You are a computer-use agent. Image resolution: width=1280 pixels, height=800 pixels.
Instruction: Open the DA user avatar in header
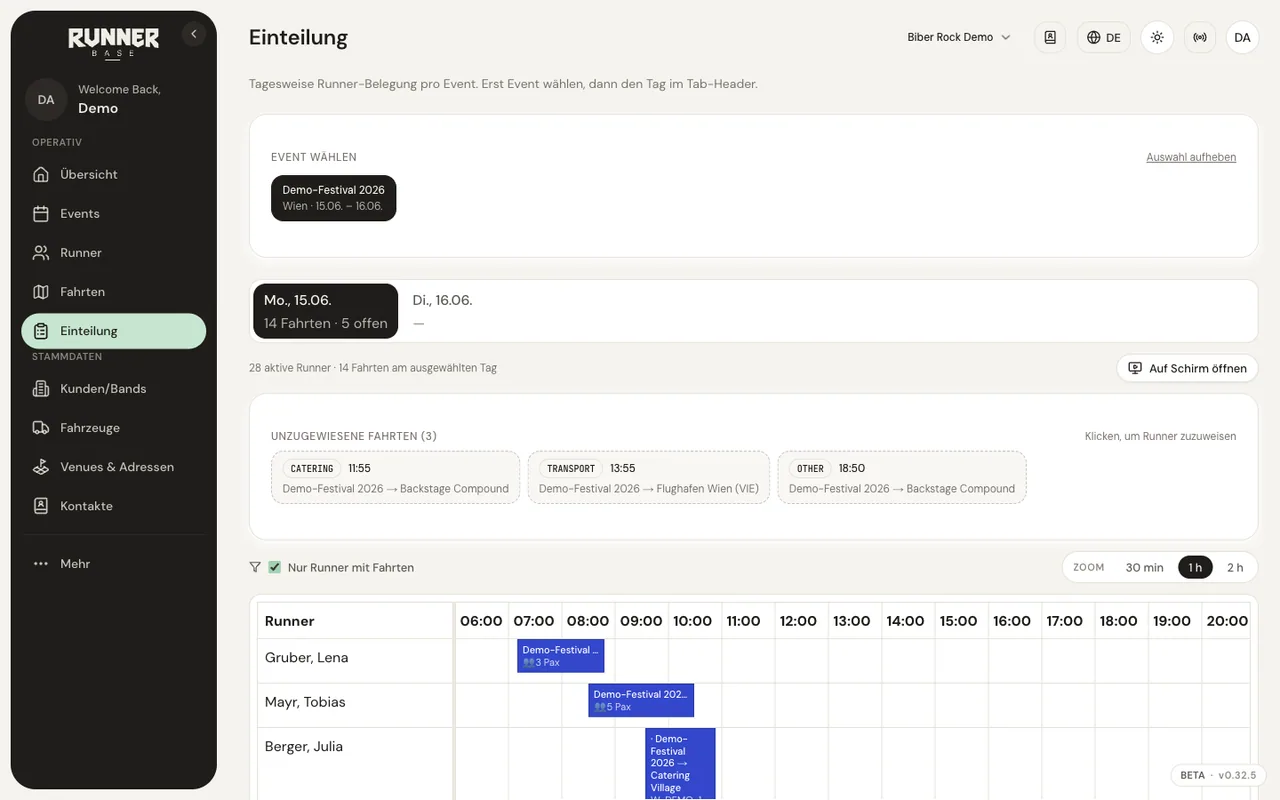tap(1242, 37)
